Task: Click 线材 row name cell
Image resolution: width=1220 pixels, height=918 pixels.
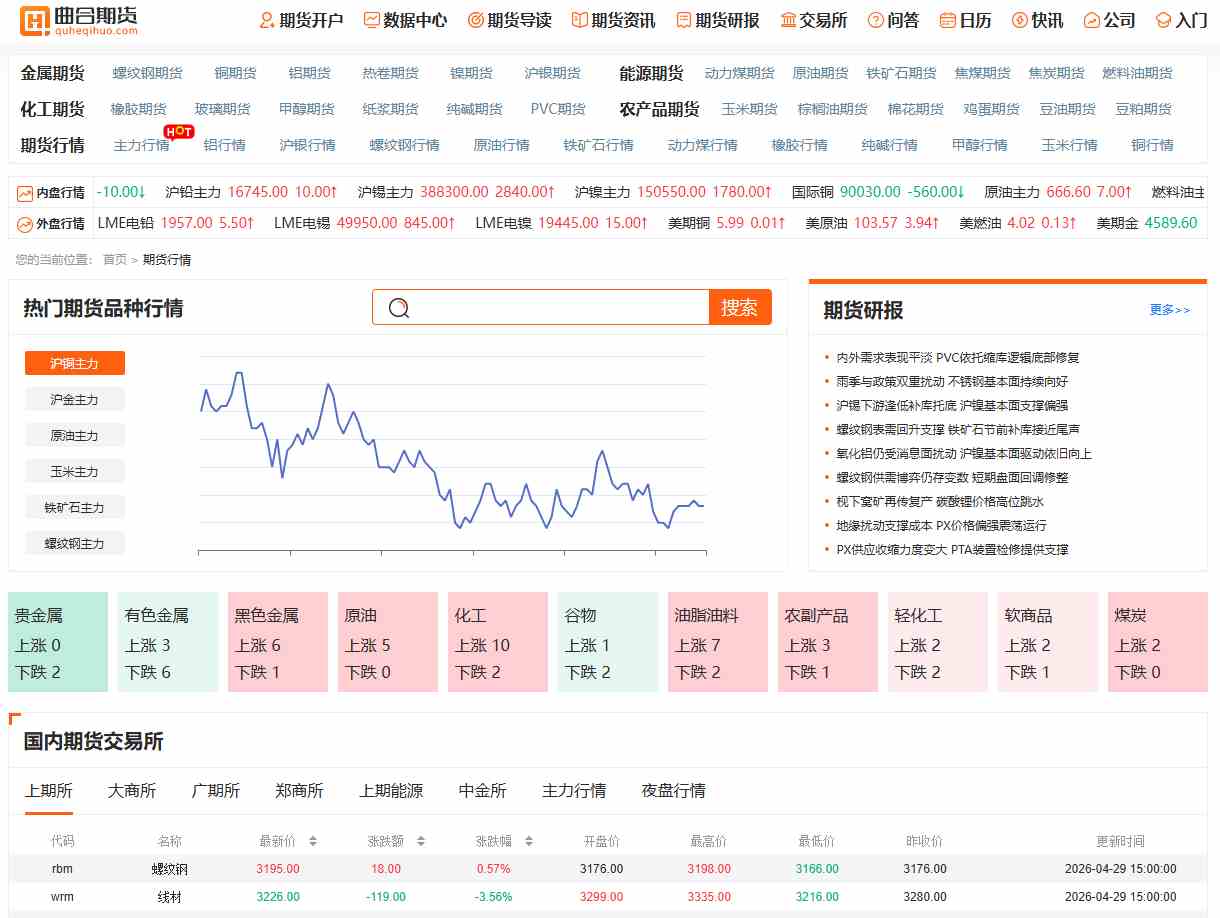Action: pos(170,897)
